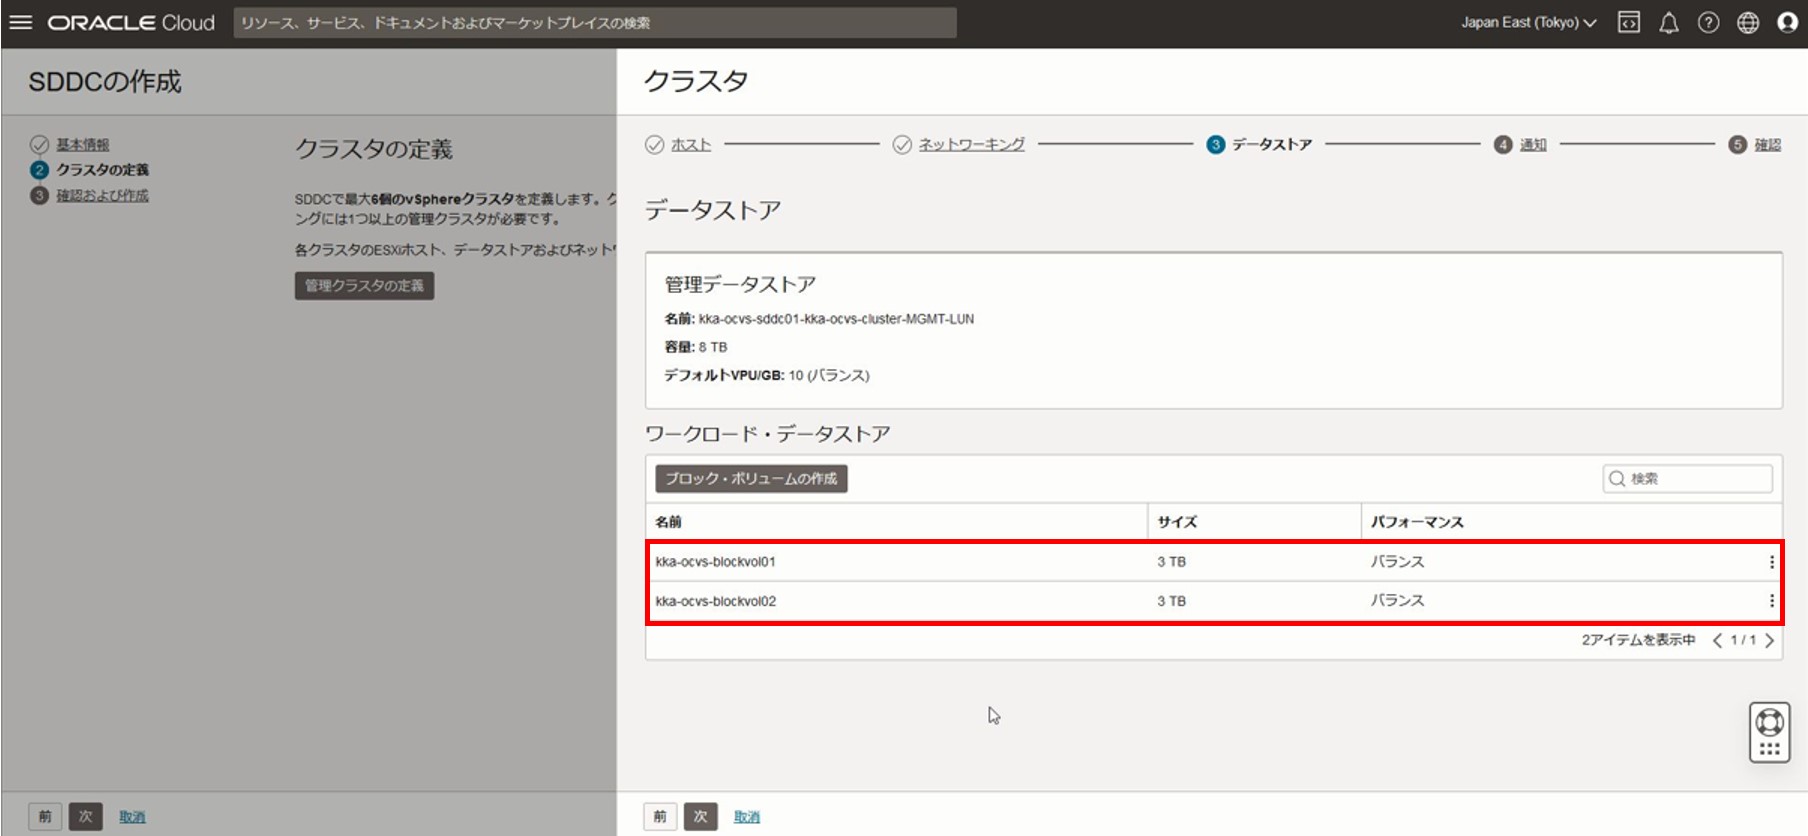1808x836 pixels.
Task: Open the notifications bell
Action: pos(1668,22)
